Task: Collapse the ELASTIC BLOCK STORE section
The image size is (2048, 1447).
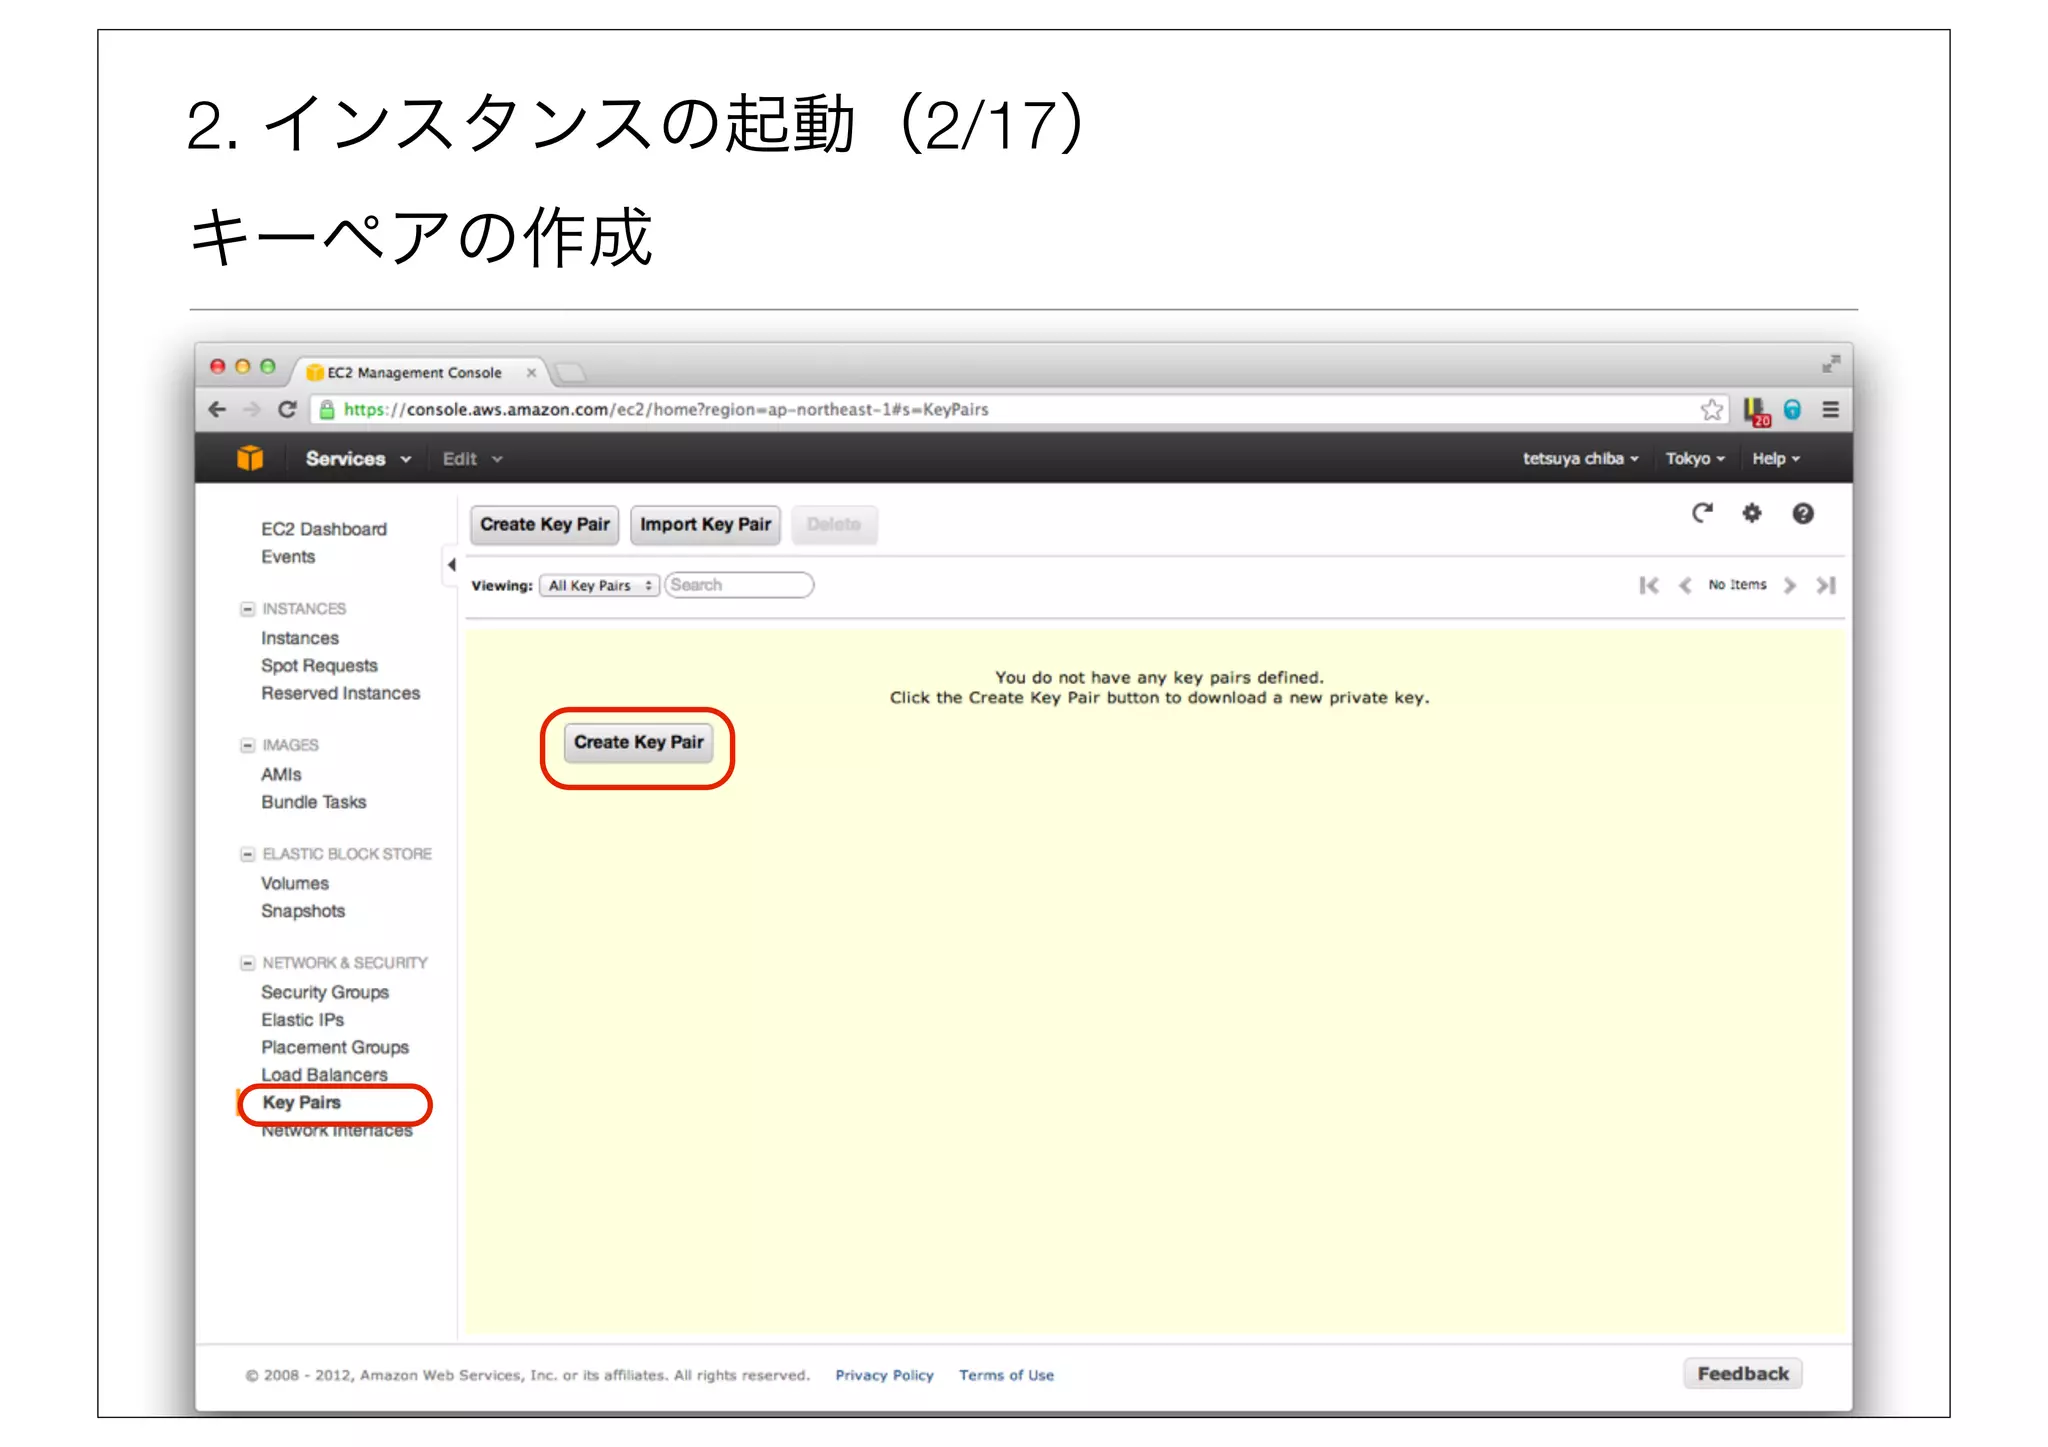Action: tap(247, 854)
